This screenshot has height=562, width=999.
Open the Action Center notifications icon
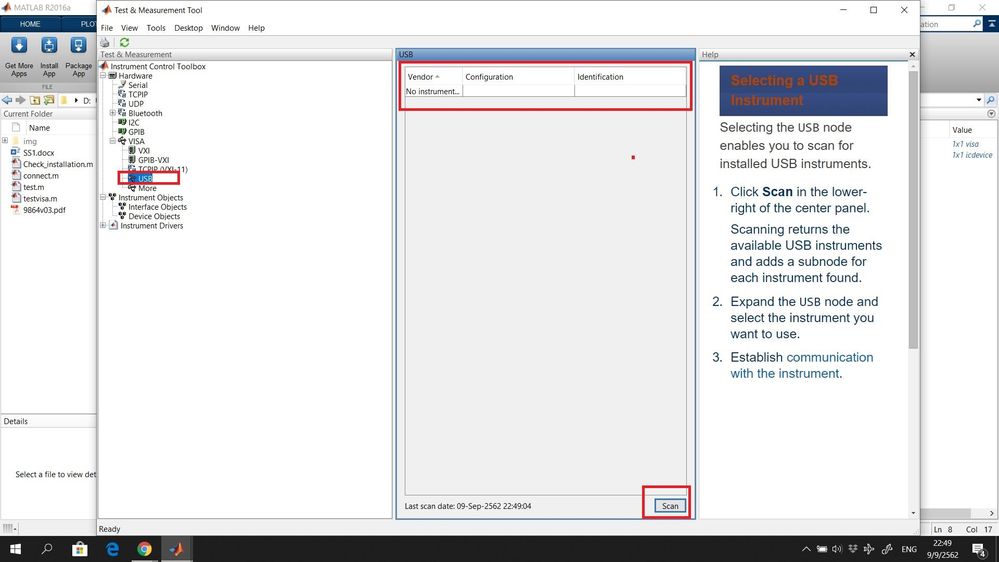(979, 549)
